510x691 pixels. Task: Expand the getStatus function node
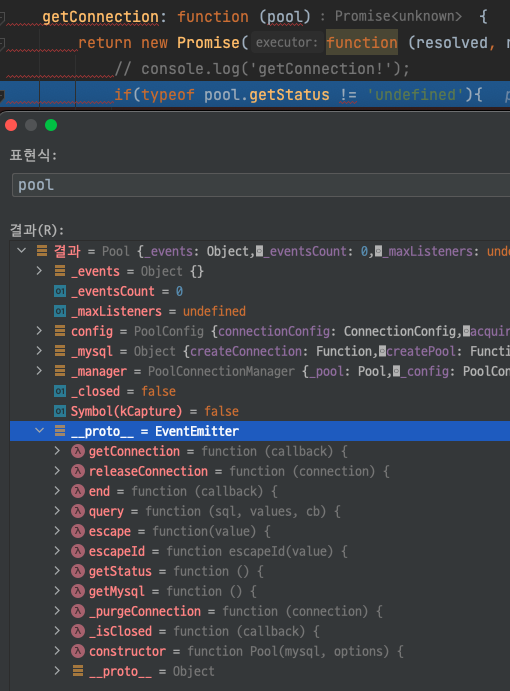tap(57, 571)
